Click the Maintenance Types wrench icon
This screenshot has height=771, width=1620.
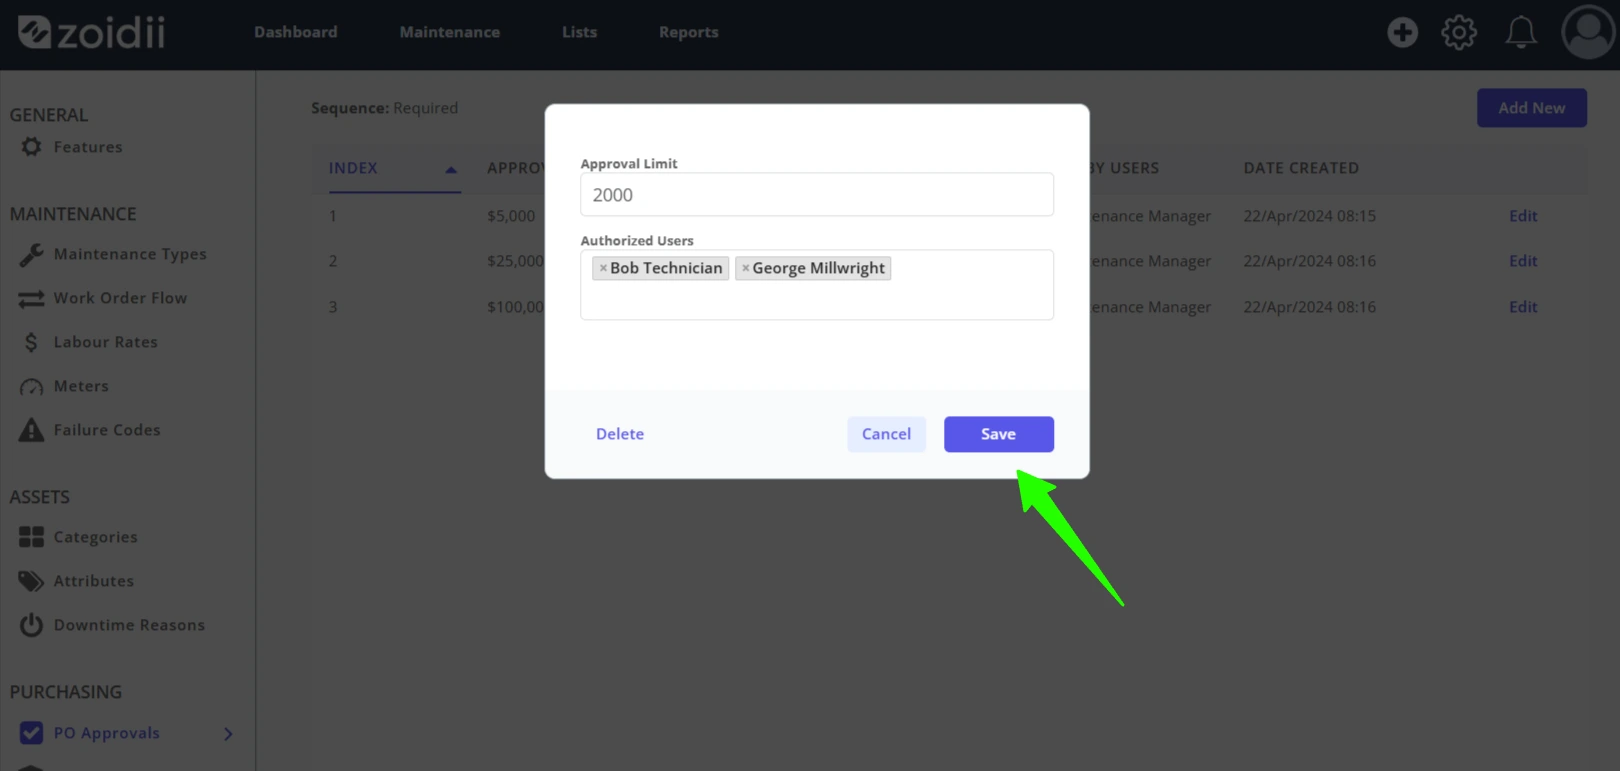click(x=31, y=254)
